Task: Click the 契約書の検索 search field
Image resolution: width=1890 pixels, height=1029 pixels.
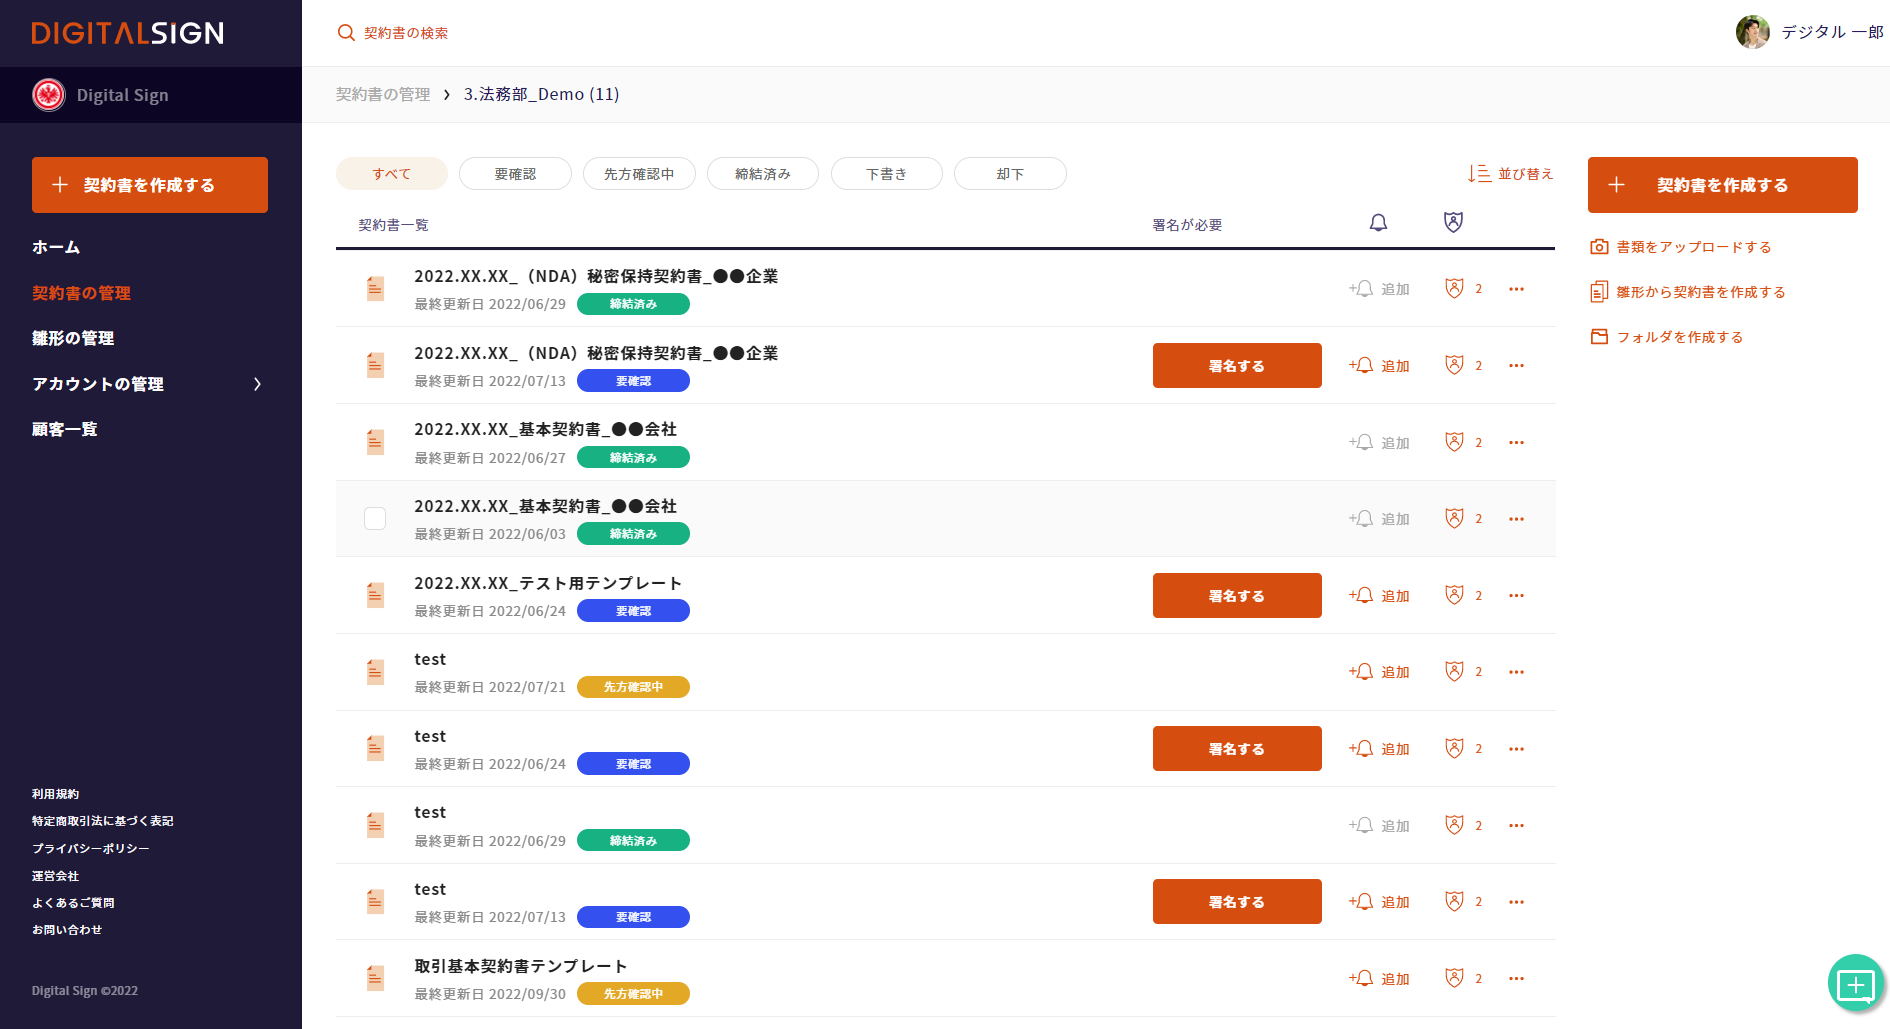Action: pyautogui.click(x=406, y=33)
